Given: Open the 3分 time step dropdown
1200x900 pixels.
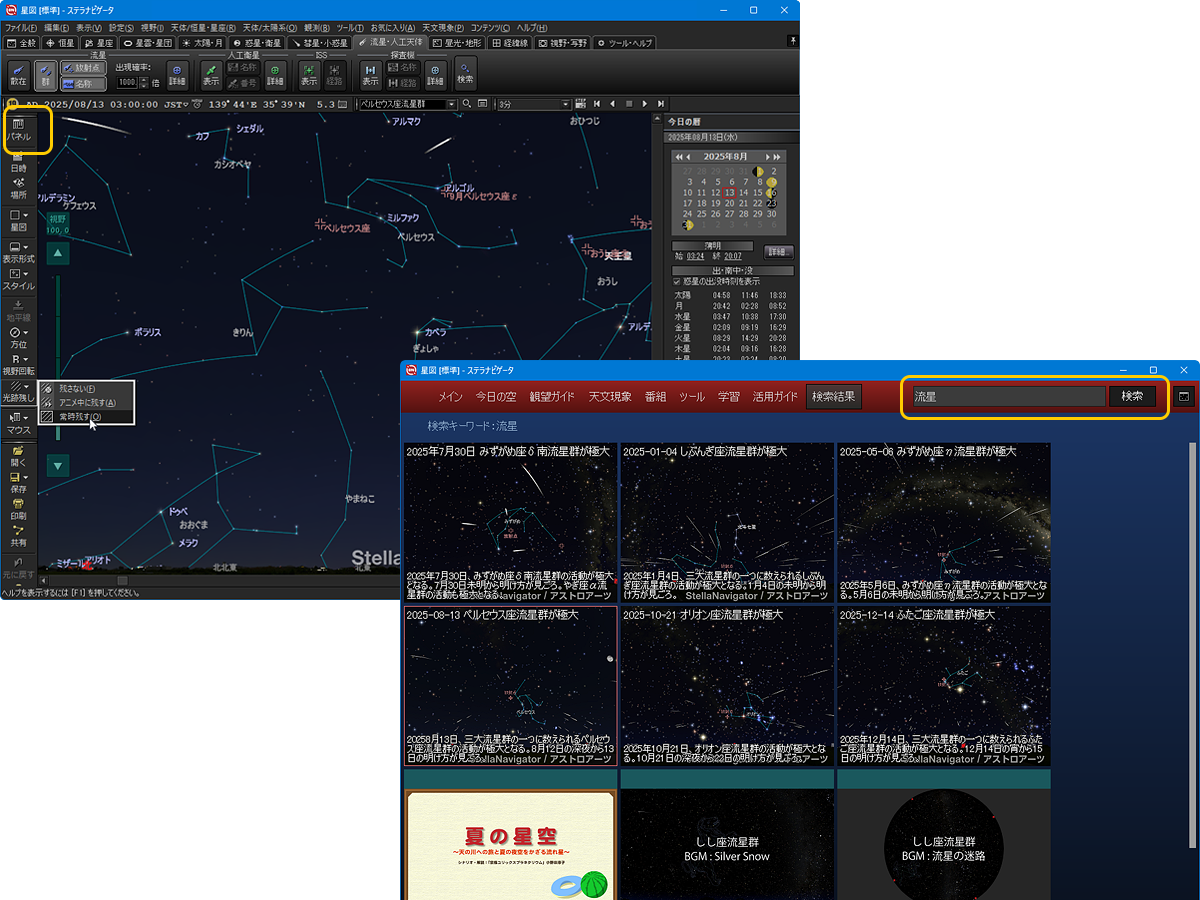Looking at the screenshot, I should coord(565,104).
